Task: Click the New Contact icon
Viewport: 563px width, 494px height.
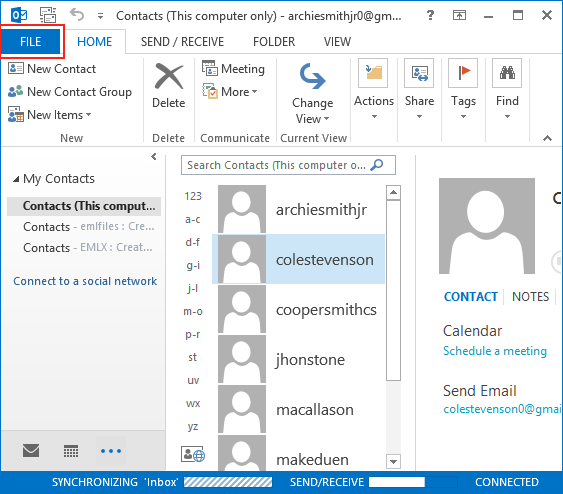Action: (16, 68)
